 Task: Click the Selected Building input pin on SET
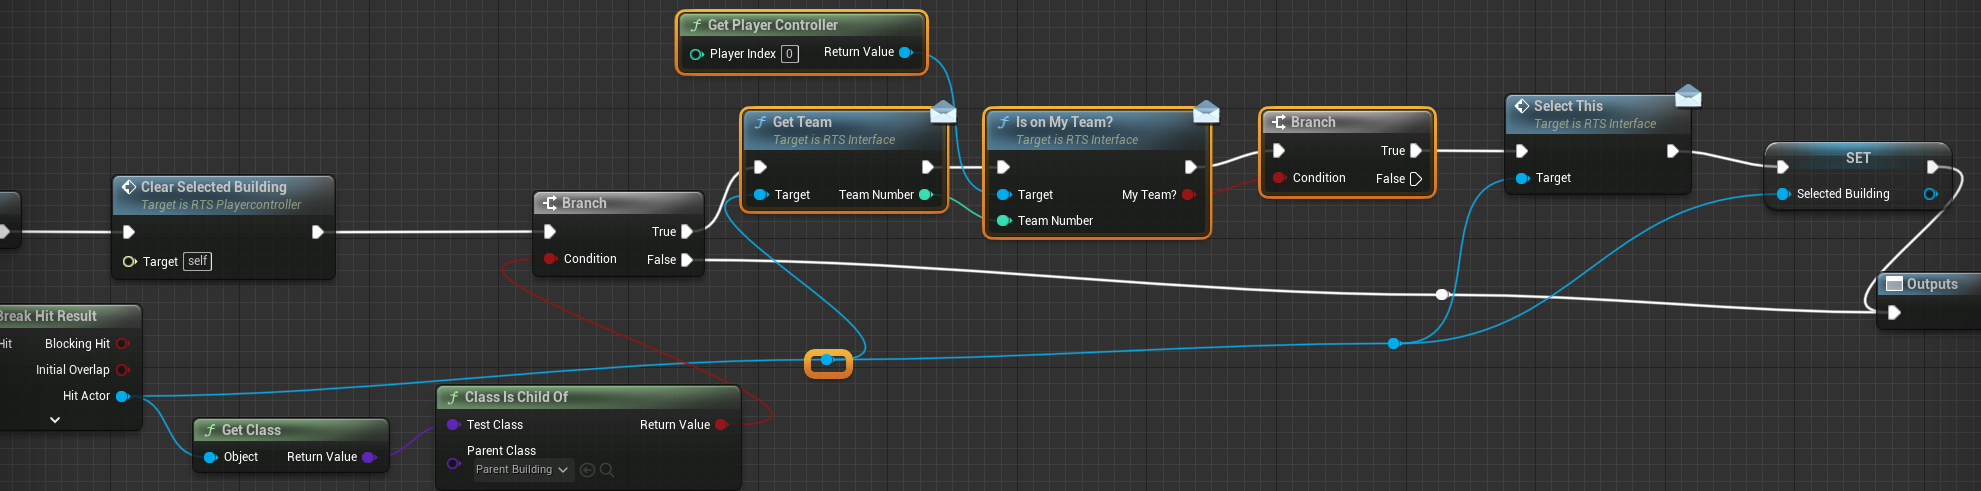[1783, 194]
